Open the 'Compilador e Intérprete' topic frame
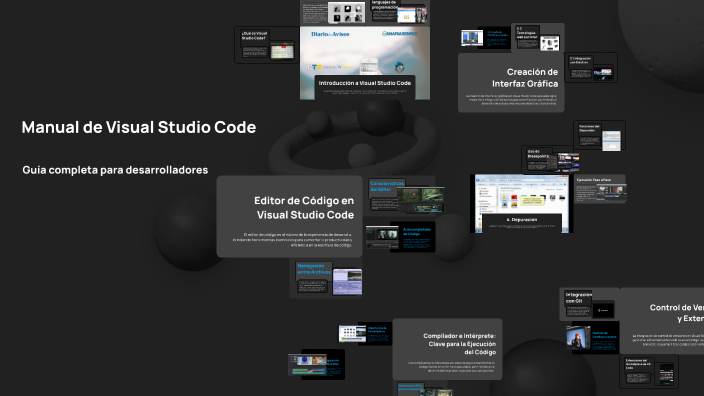The width and height of the screenshot is (704, 396). [x=447, y=349]
